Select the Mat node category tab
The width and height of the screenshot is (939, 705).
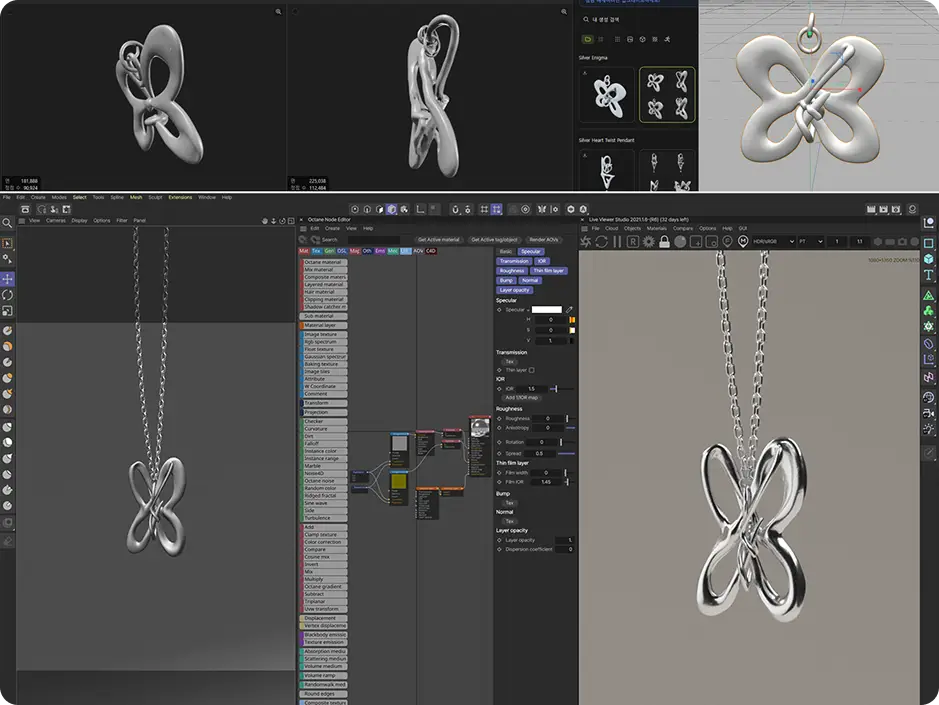point(304,251)
